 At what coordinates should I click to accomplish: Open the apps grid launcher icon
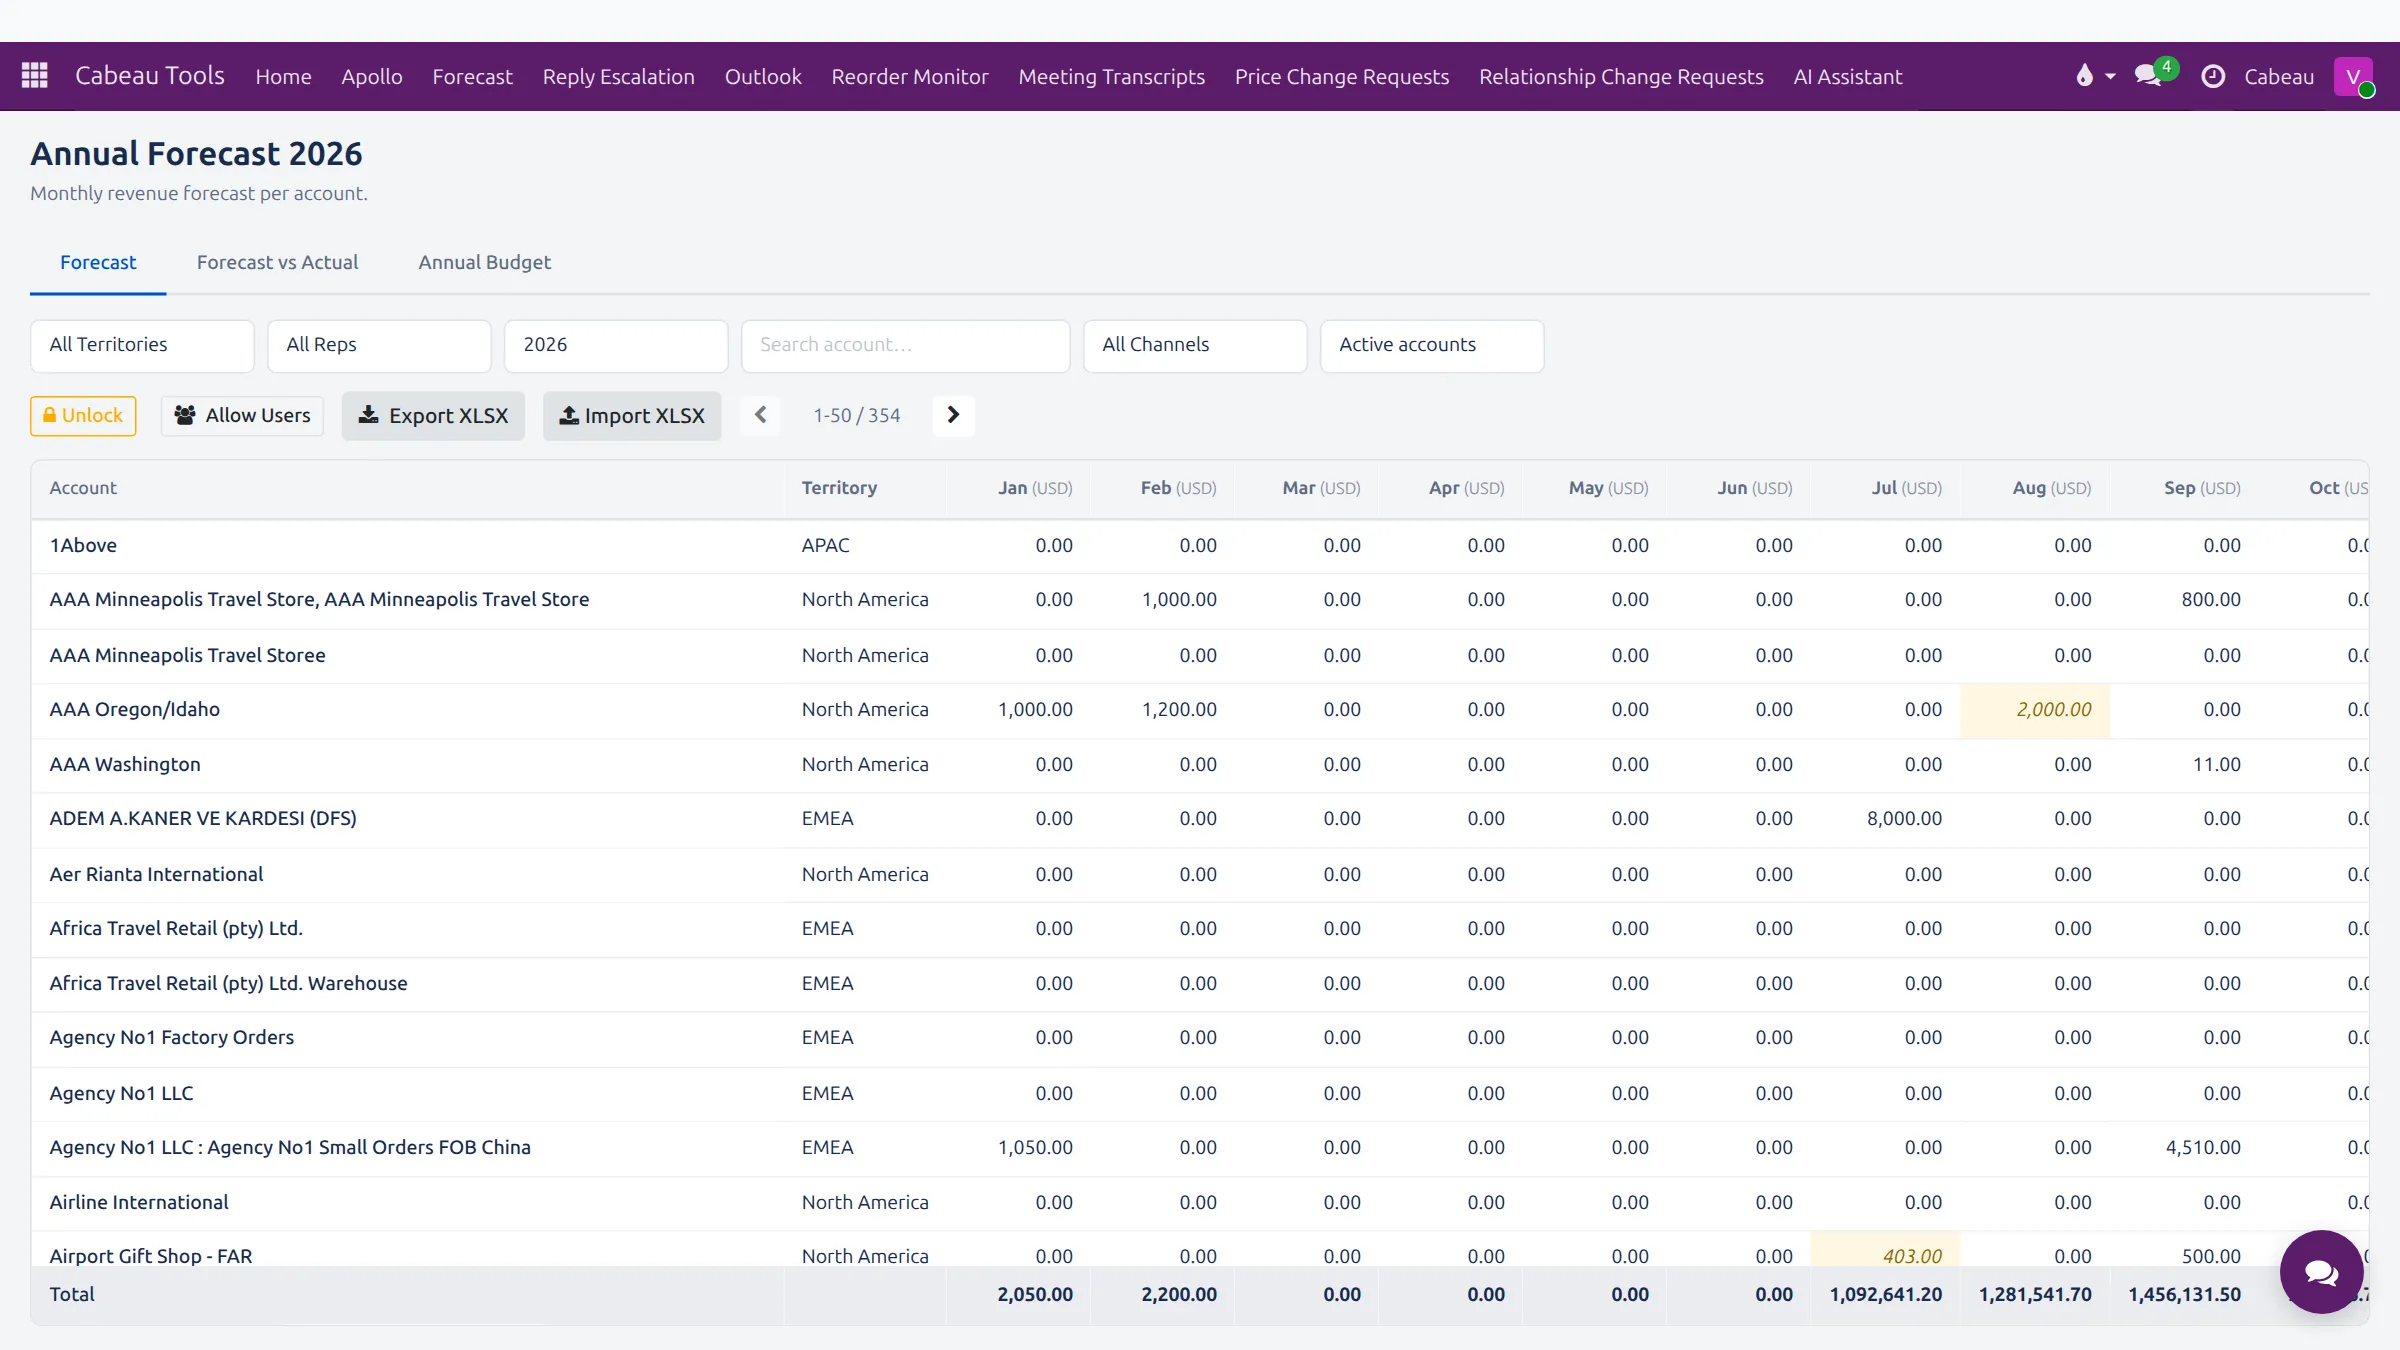point(35,76)
